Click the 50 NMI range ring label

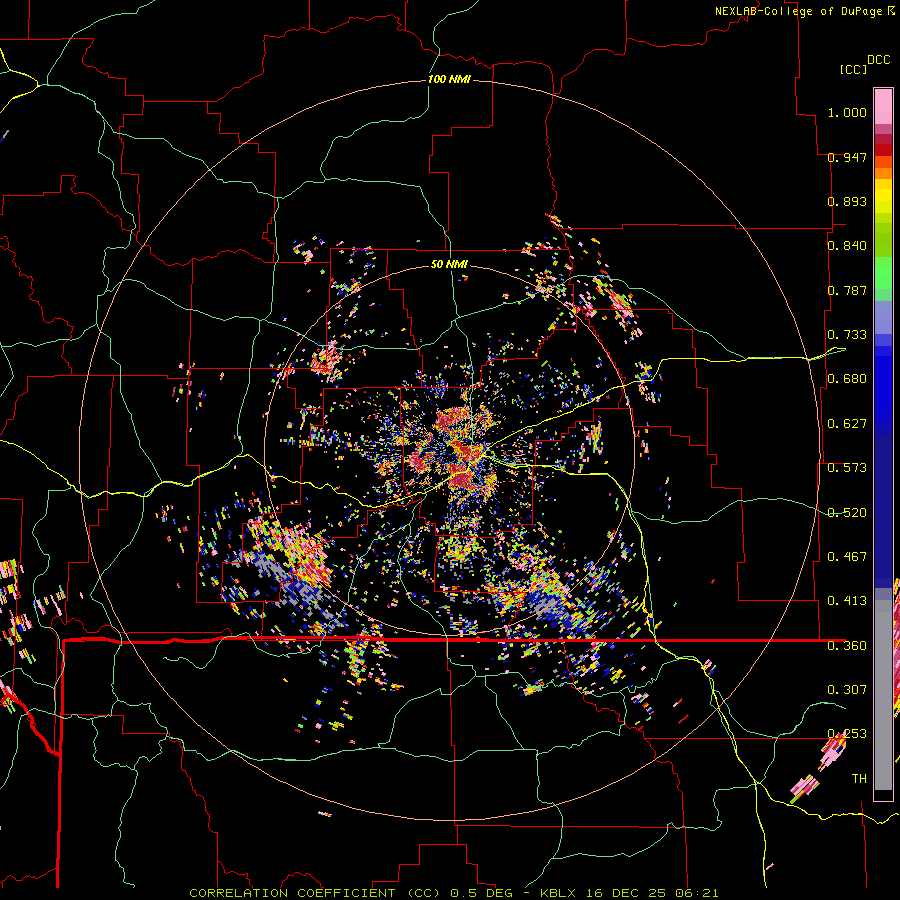tap(449, 264)
